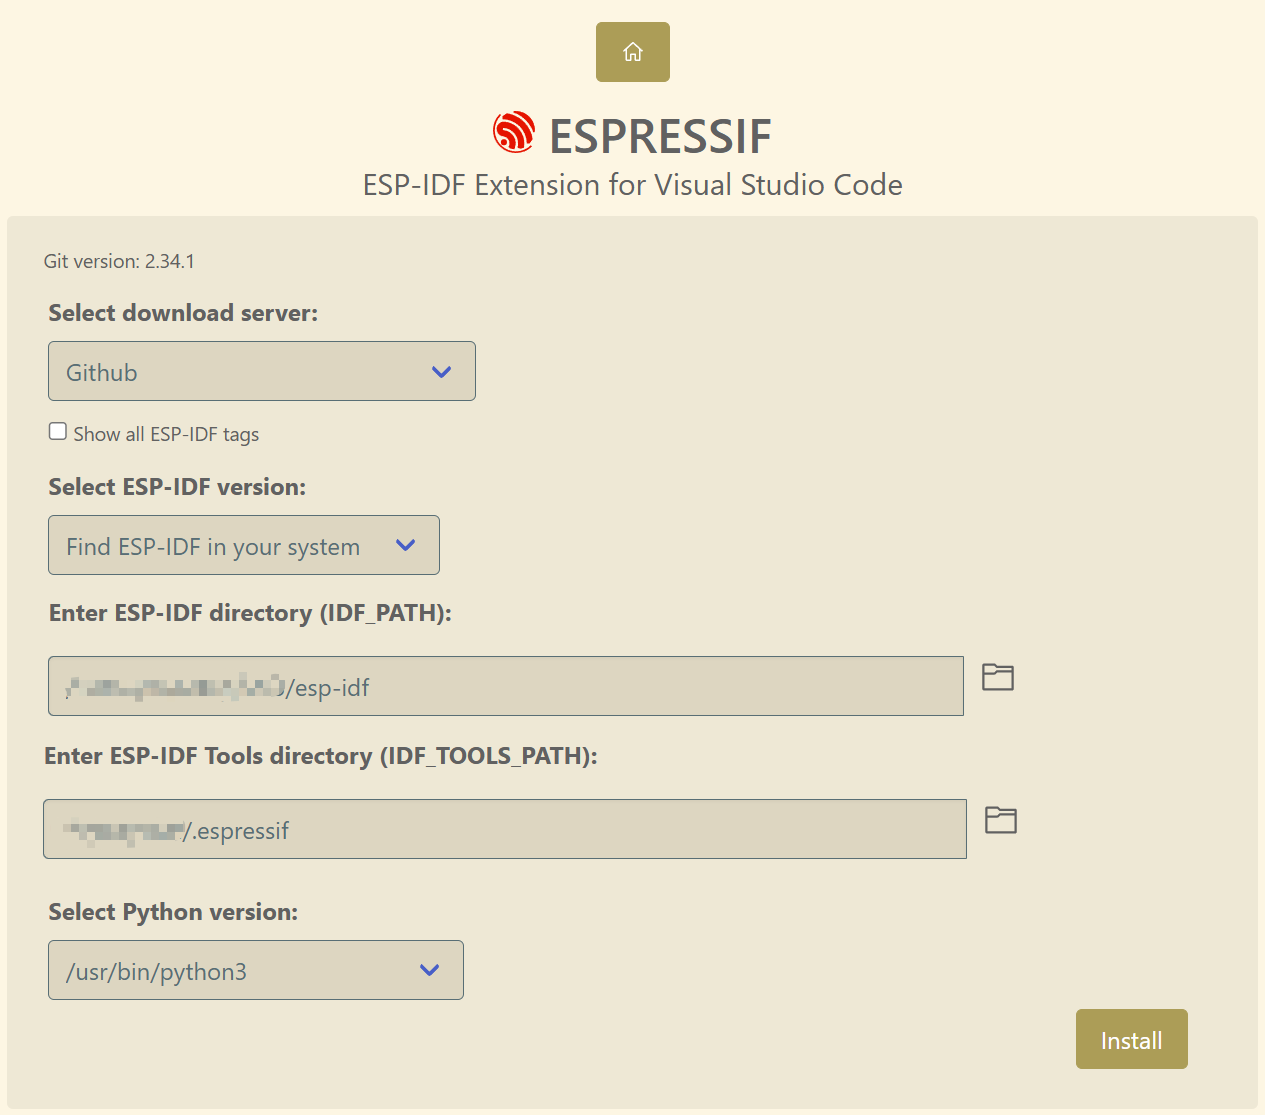Expand the Select ESP-IDF version dropdown
This screenshot has width=1265, height=1115.
[243, 545]
